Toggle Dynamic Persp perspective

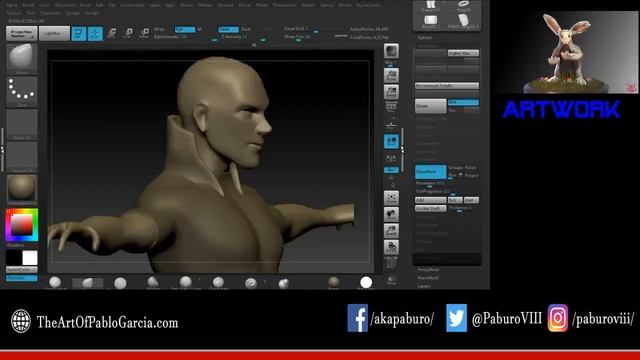pos(391,107)
